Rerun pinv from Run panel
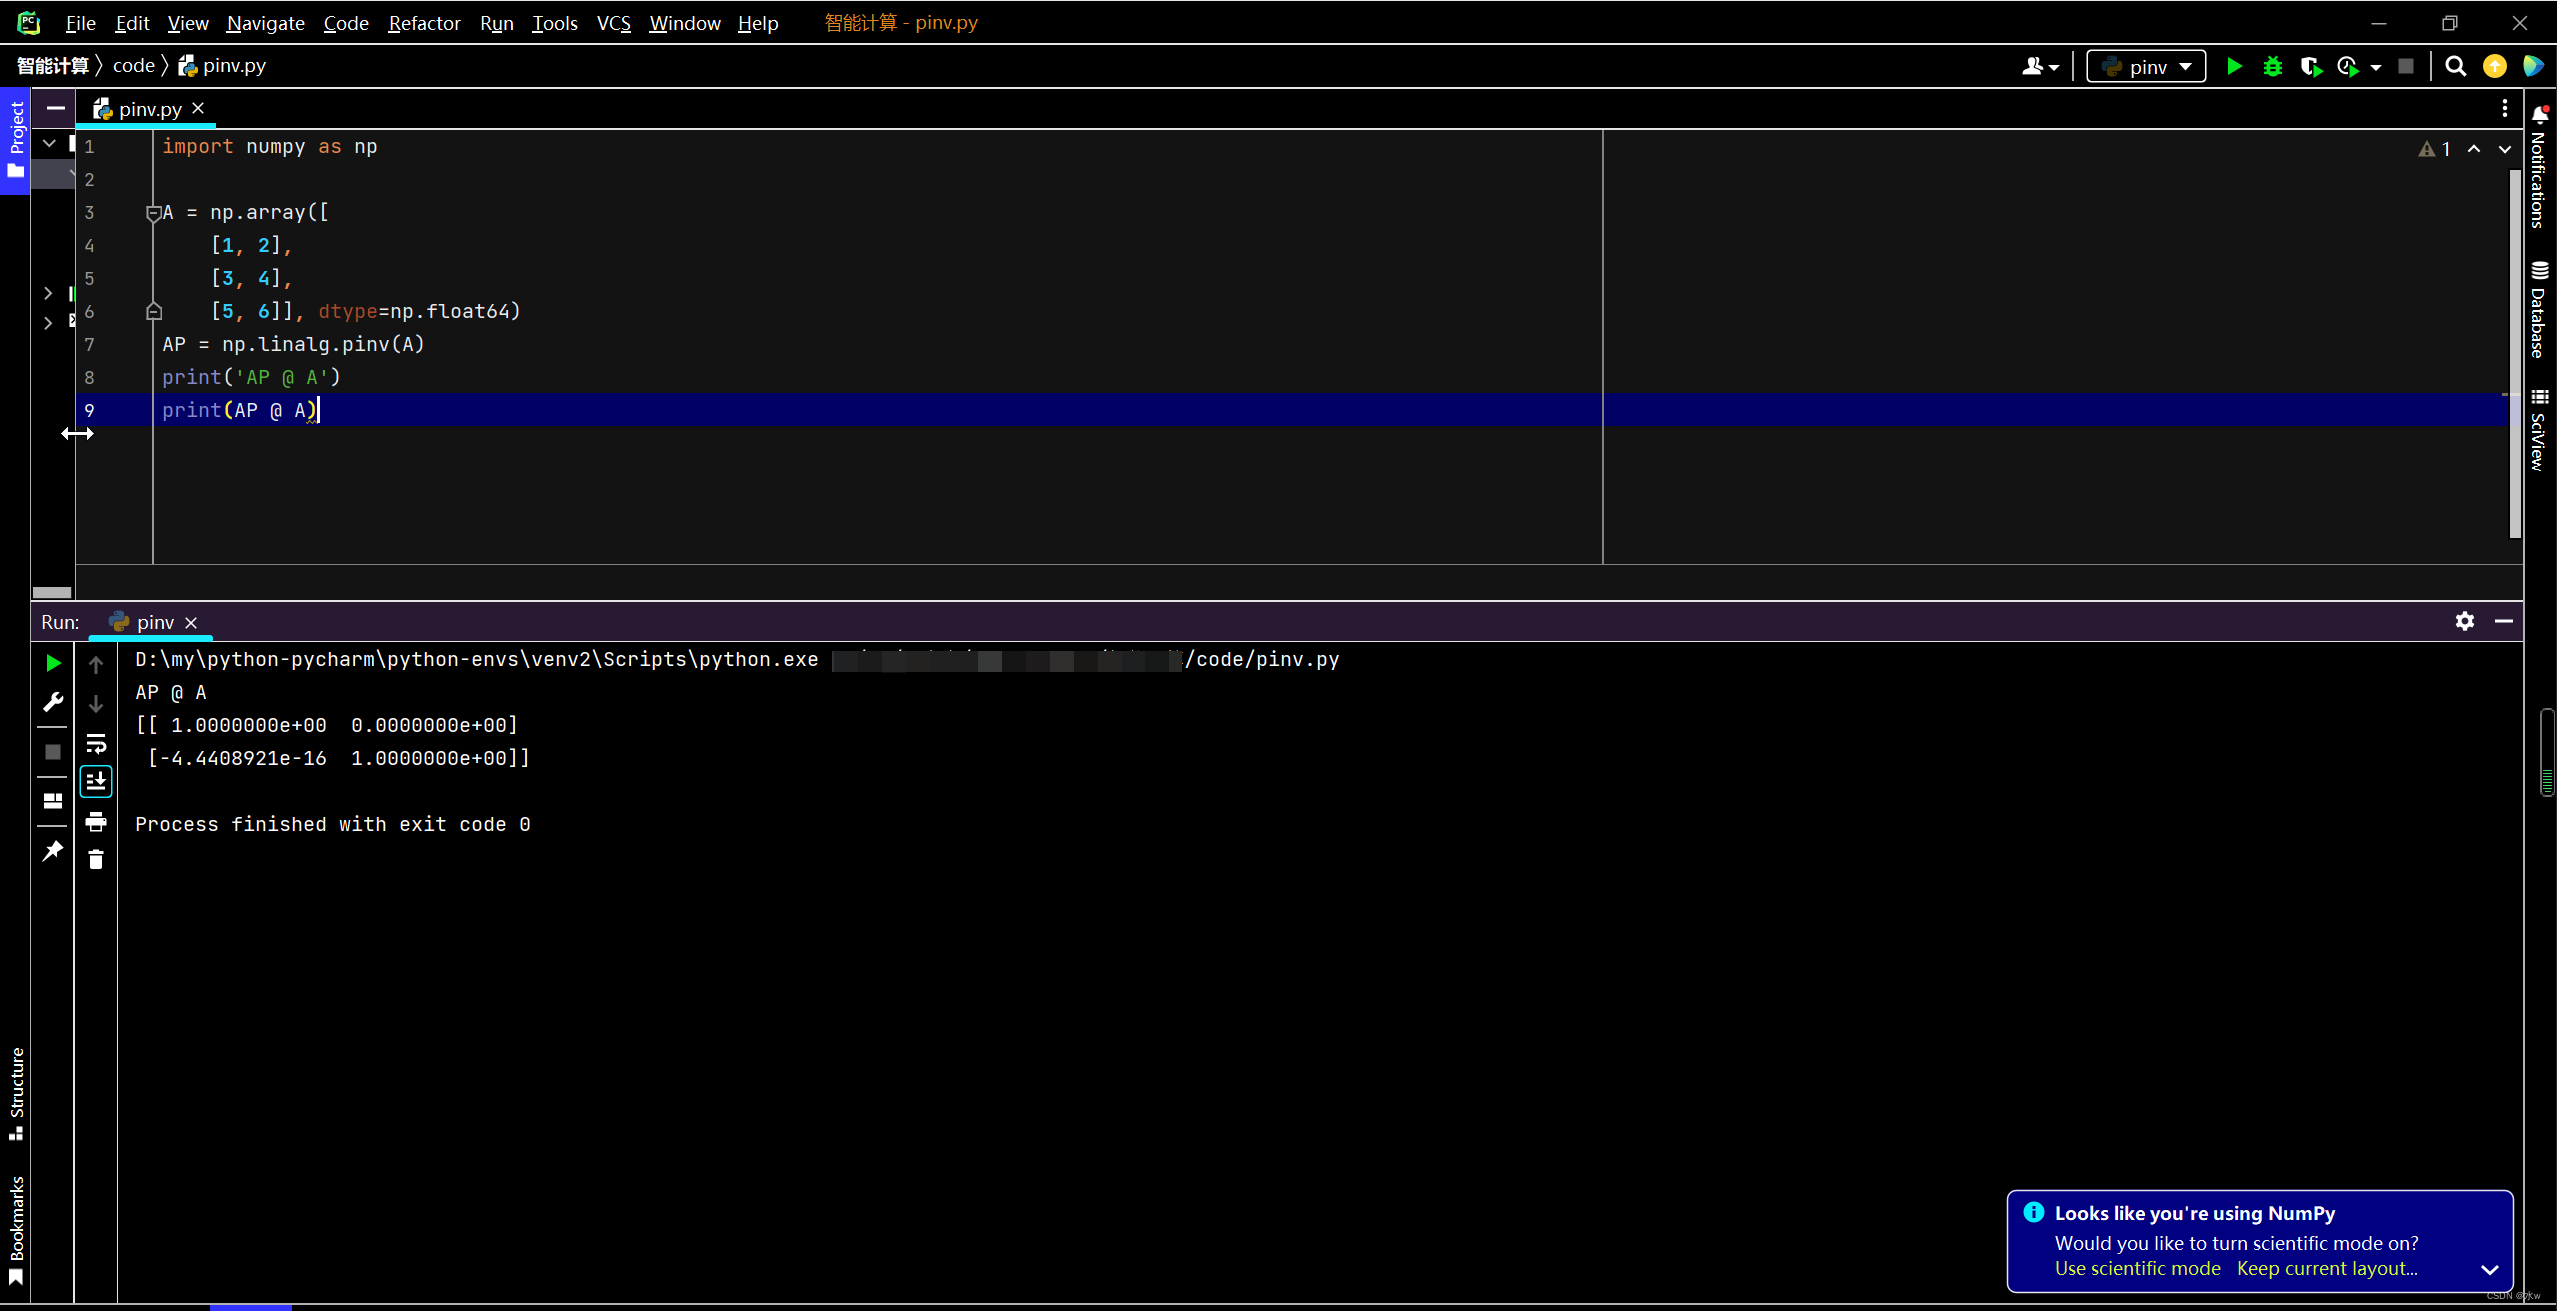 pyautogui.click(x=53, y=663)
